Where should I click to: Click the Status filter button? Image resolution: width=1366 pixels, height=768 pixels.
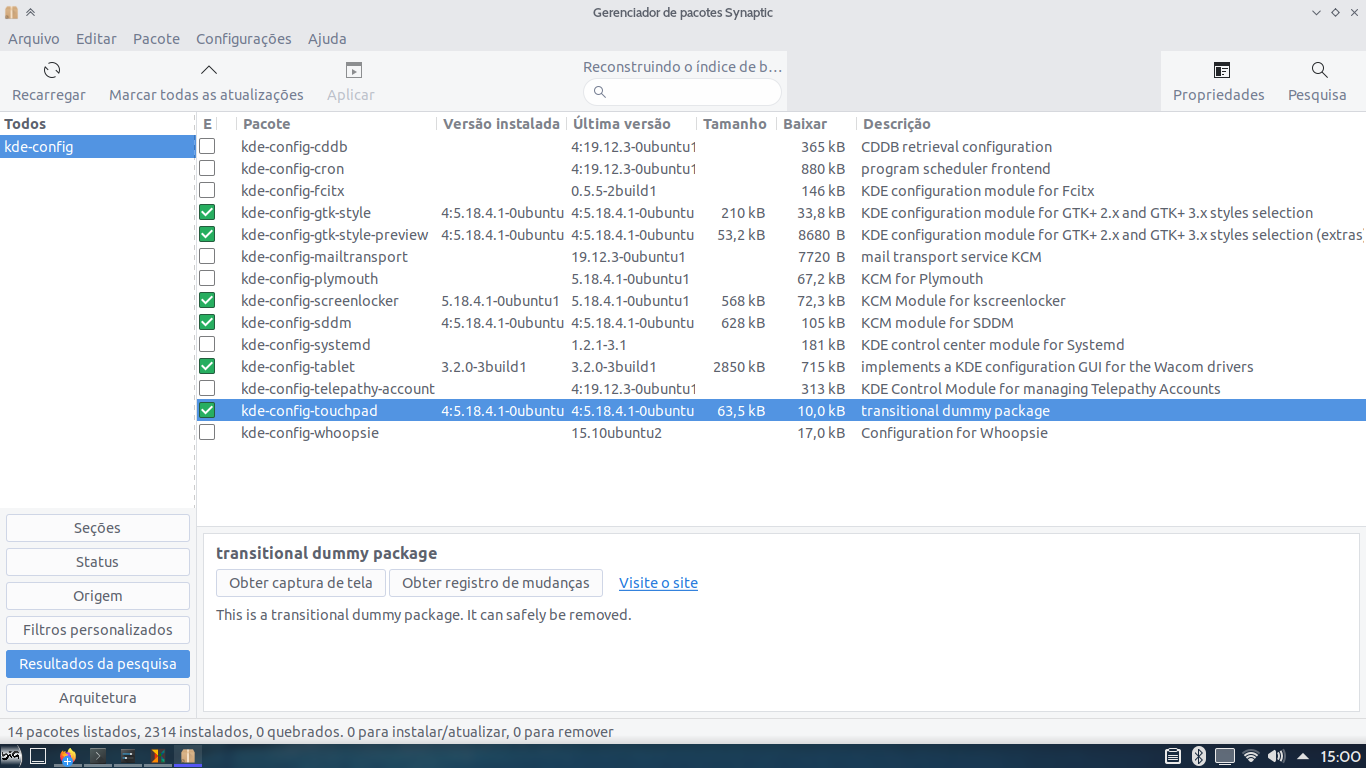coord(98,562)
